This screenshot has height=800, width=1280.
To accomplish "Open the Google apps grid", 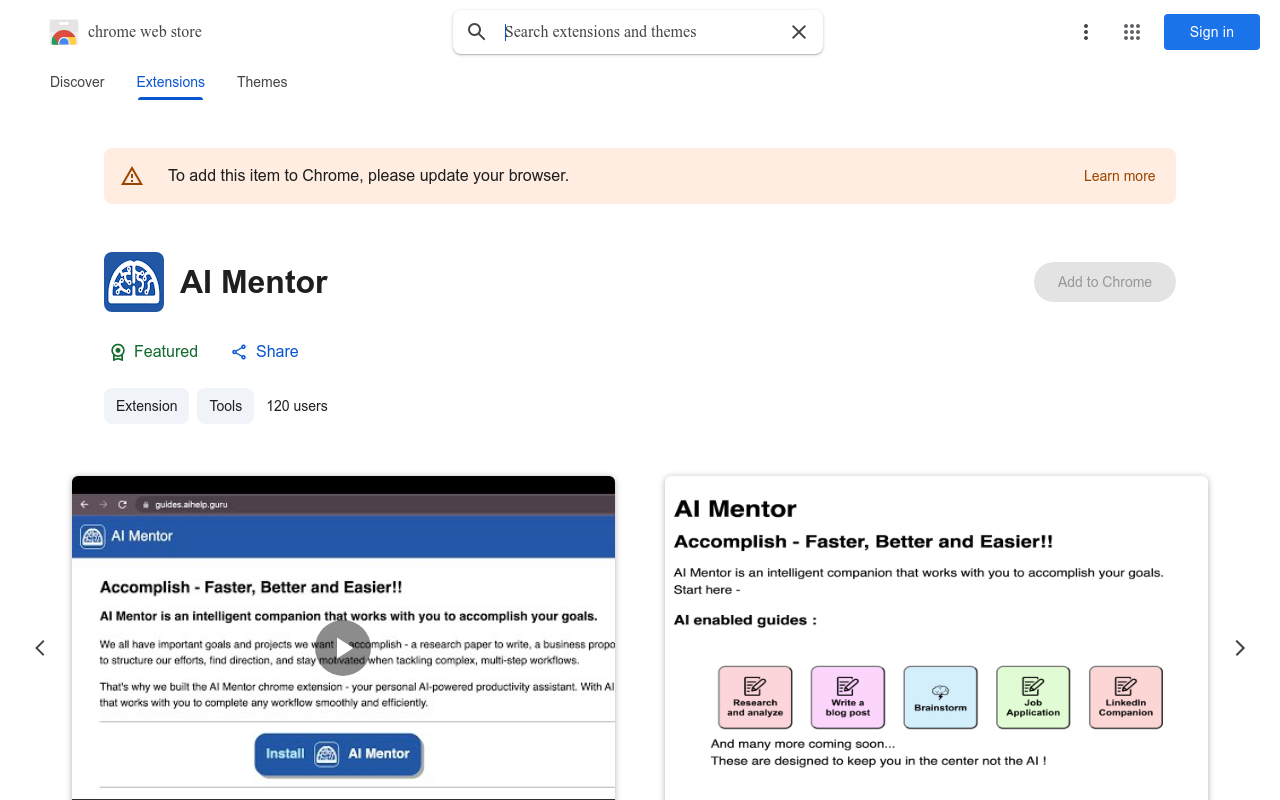I will pyautogui.click(x=1132, y=32).
